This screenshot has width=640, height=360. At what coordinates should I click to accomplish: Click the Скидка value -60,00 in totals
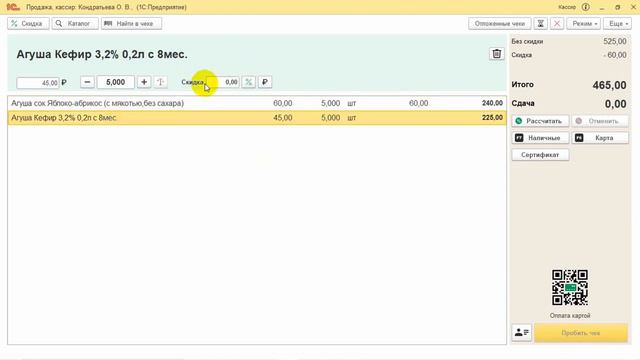[615, 55]
